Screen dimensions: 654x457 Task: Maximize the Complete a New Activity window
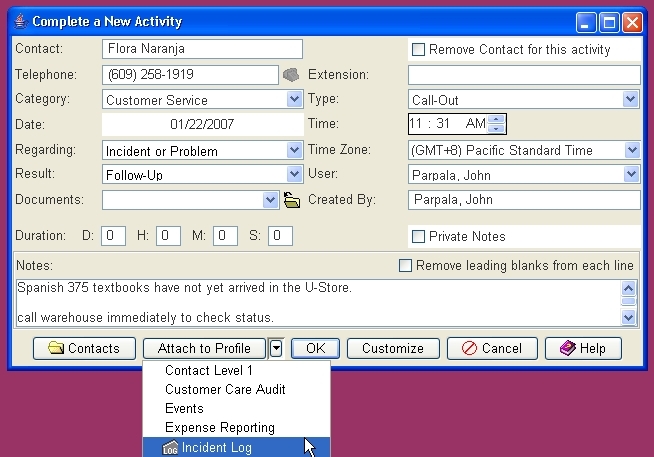[x=609, y=23]
